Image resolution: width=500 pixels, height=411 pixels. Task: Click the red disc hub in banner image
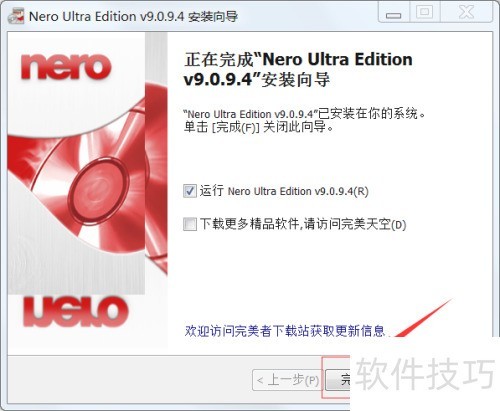pyautogui.click(x=99, y=189)
